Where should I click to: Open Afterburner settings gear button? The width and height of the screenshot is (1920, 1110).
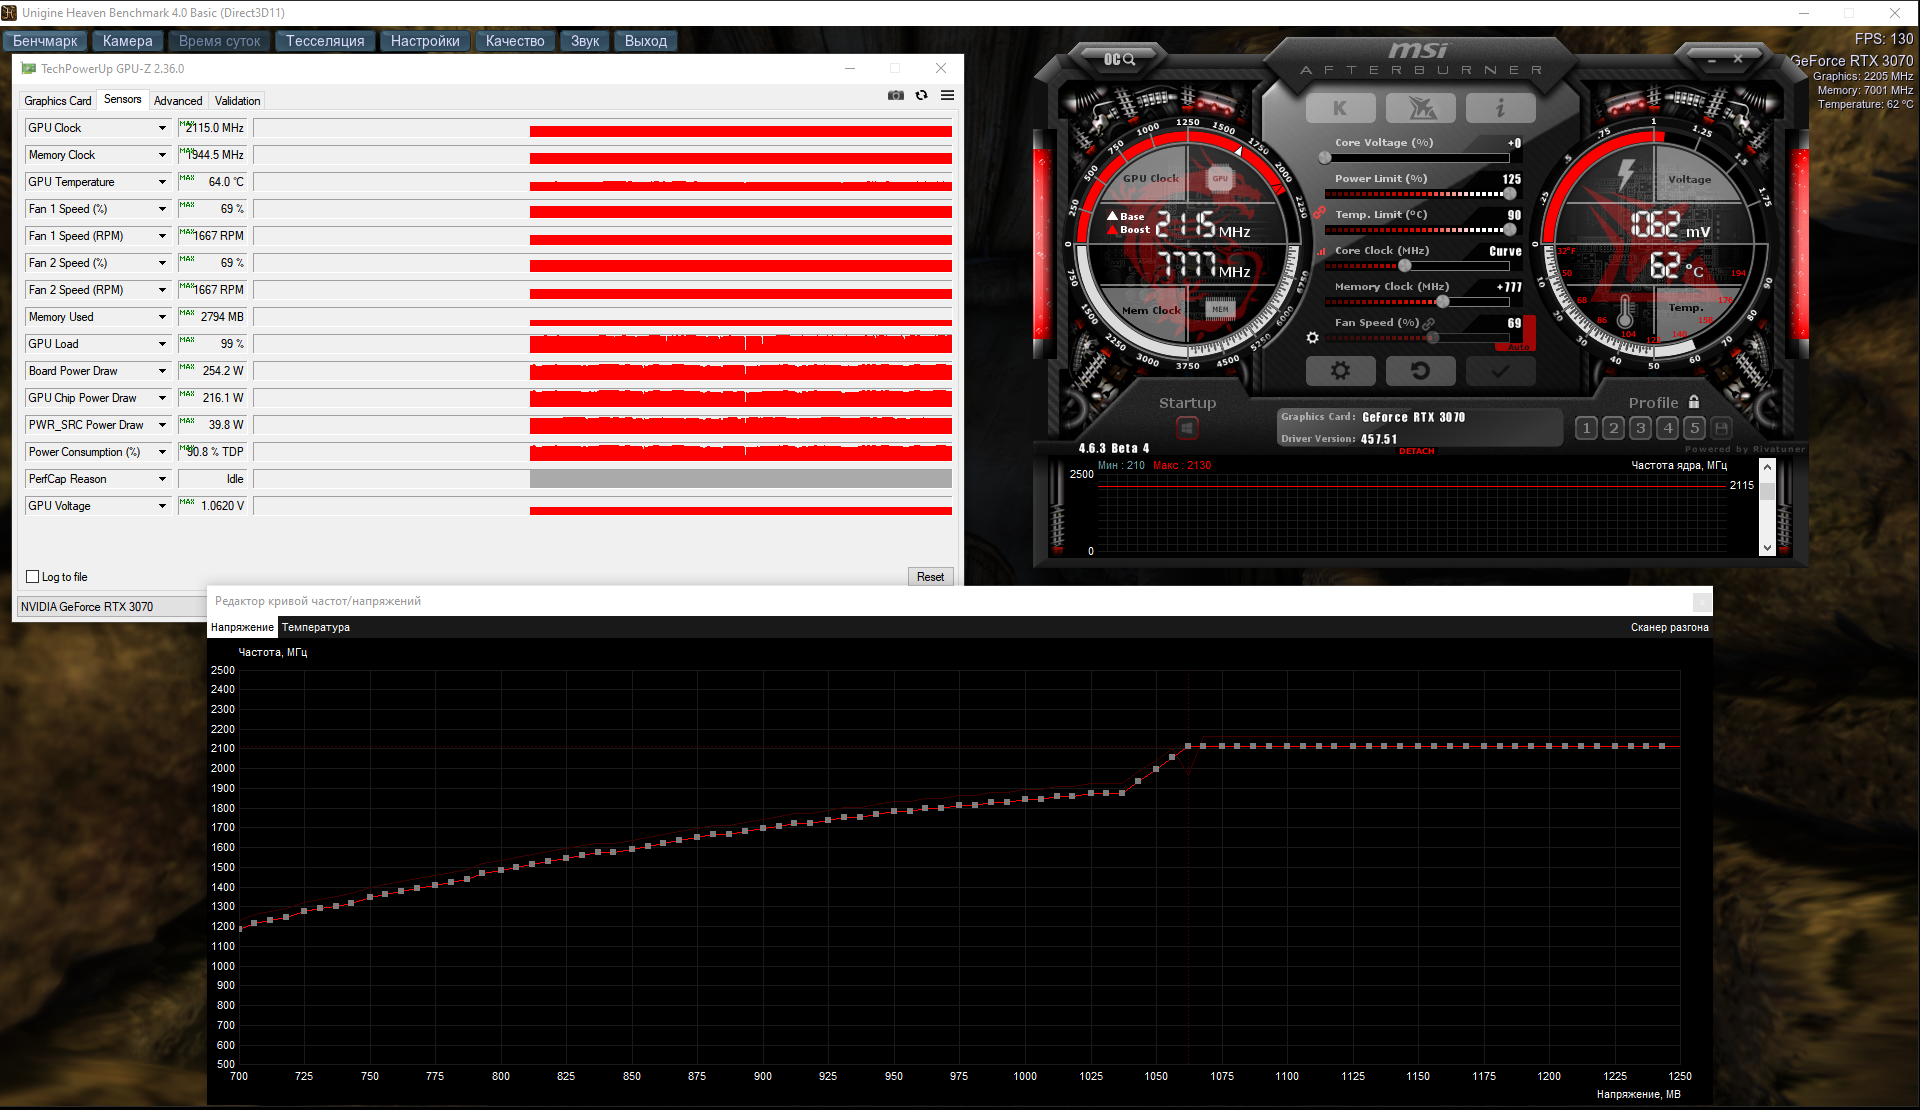coord(1340,371)
